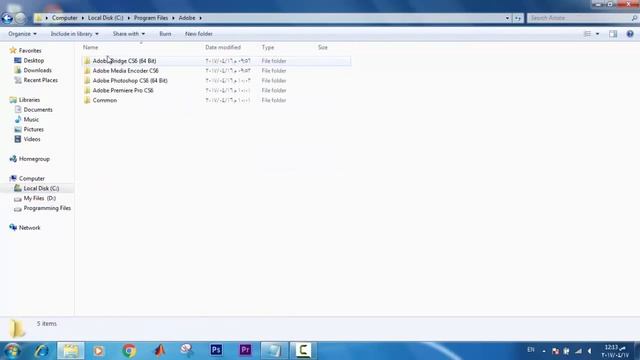640x360 pixels.
Task: Open the Share with dropdown
Action: pyautogui.click(x=129, y=34)
